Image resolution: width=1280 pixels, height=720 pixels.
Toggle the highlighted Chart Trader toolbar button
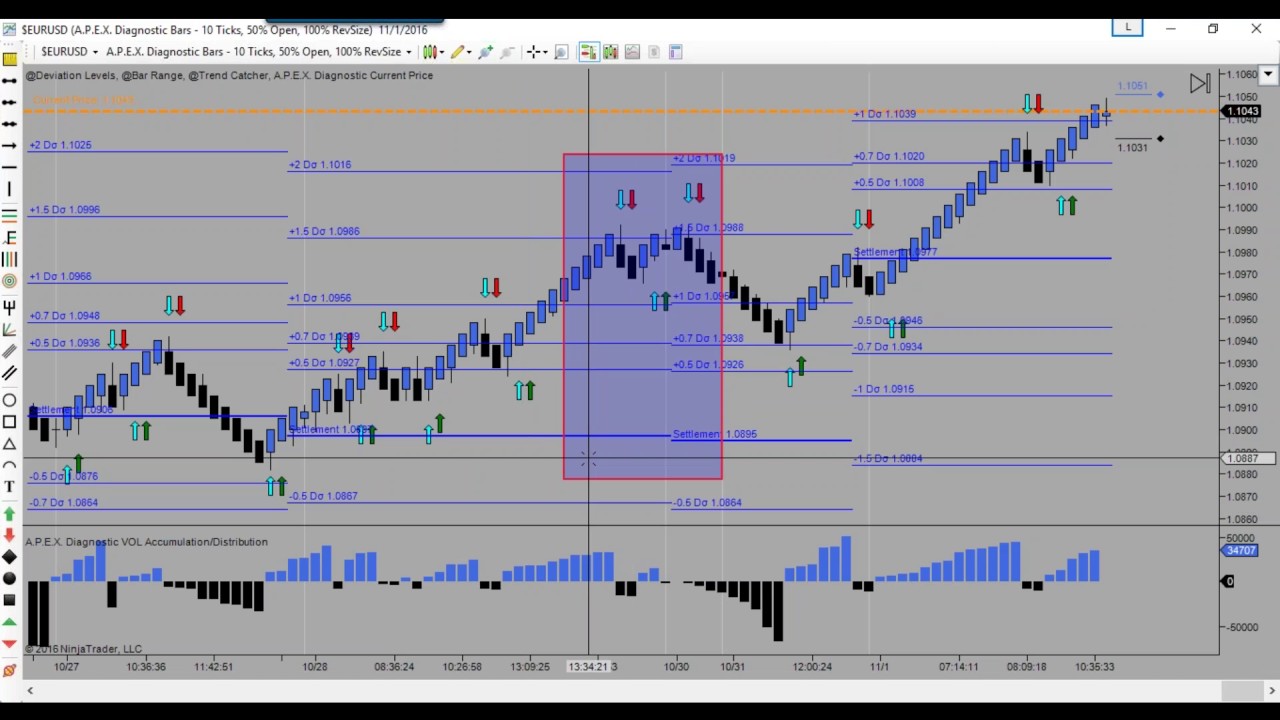589,52
